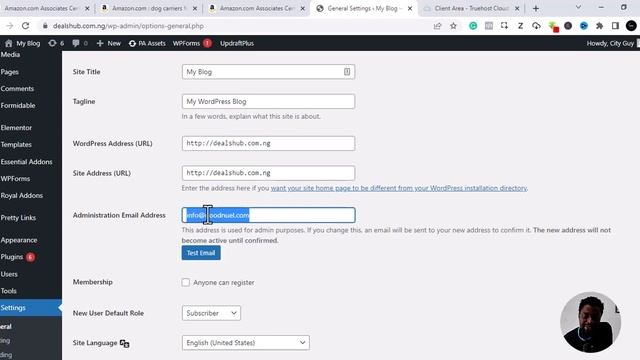Image resolution: width=640 pixels, height=360 pixels.
Task: Open the Chrome profile avatar
Action: (631, 26)
